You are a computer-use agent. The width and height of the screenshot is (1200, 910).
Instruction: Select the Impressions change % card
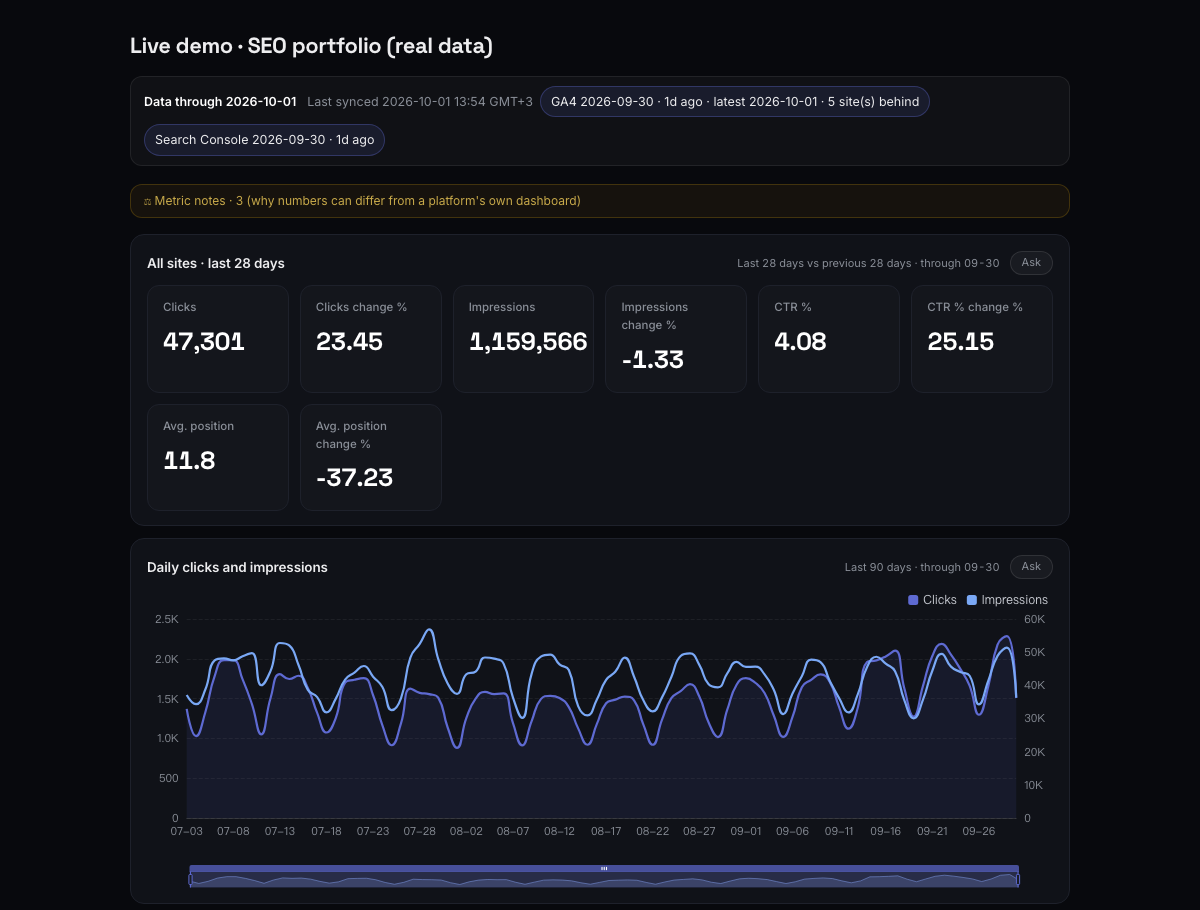676,339
